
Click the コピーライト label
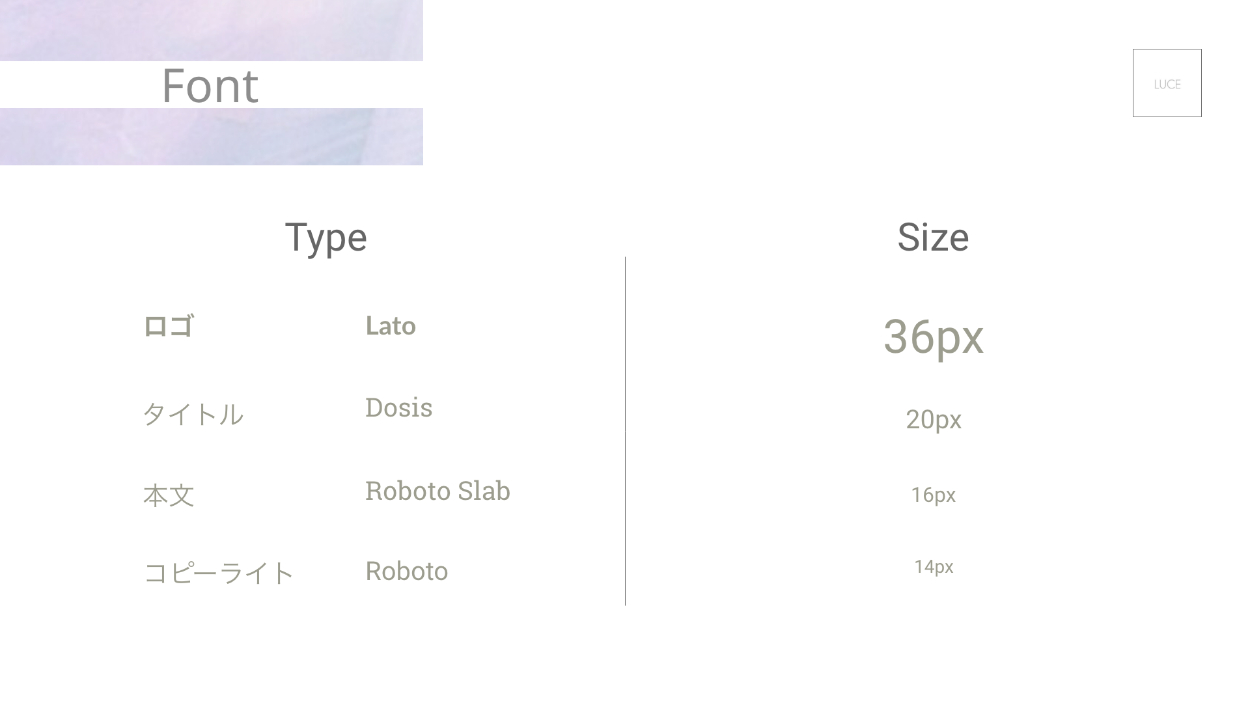click(x=219, y=573)
